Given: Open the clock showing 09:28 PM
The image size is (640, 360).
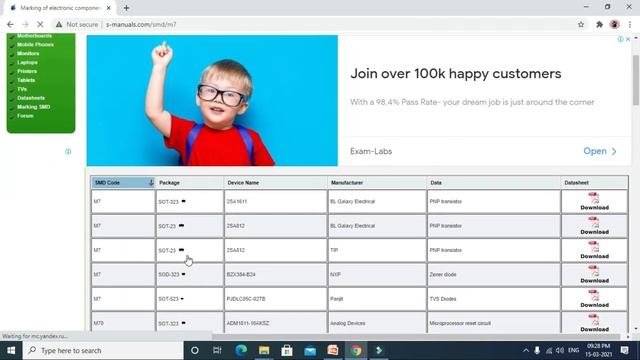Looking at the screenshot, I should tap(598, 350).
